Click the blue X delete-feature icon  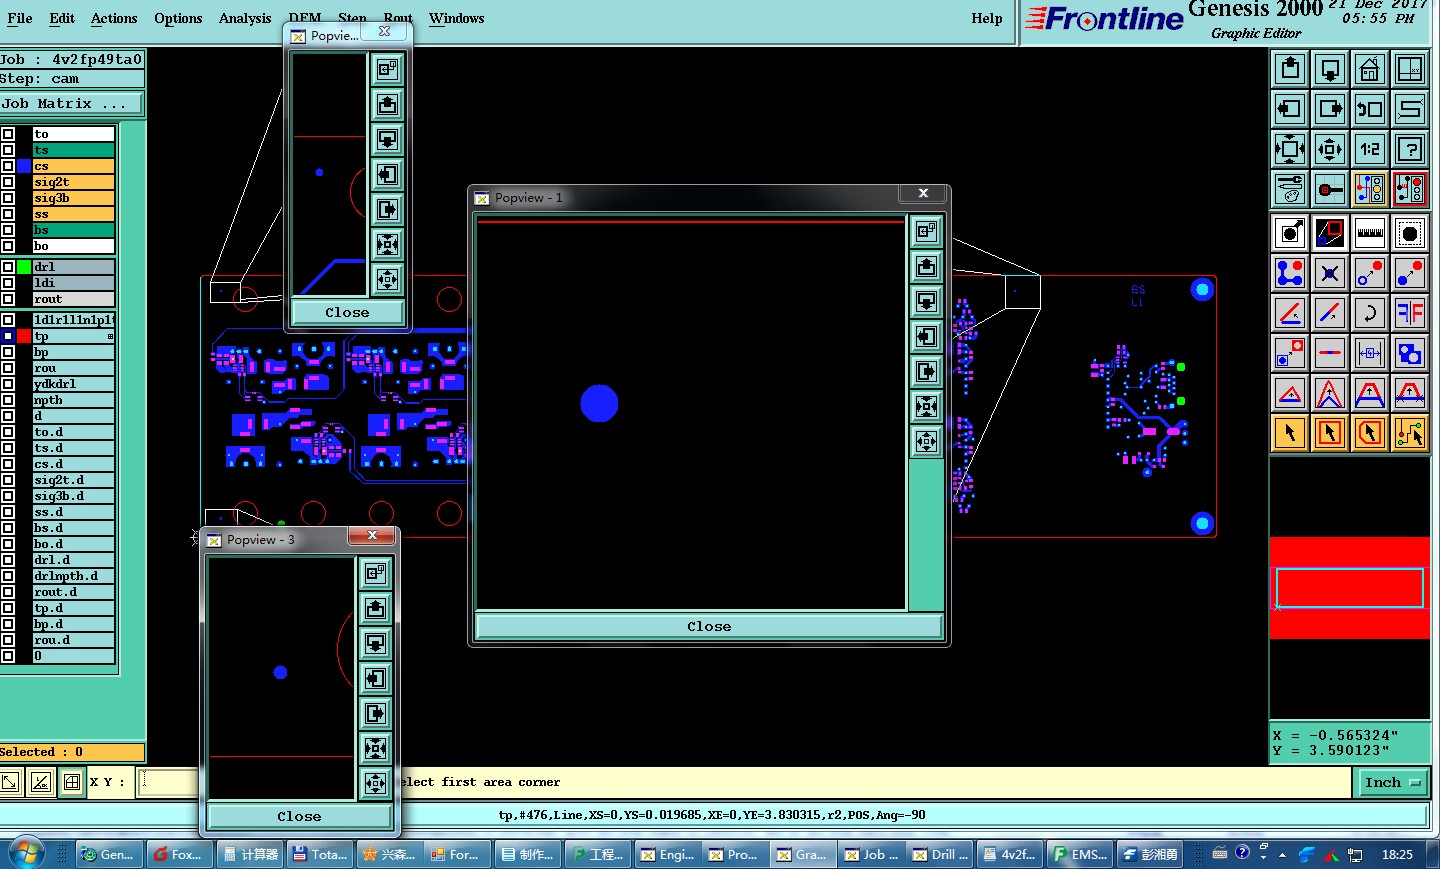pyautogui.click(x=1330, y=273)
